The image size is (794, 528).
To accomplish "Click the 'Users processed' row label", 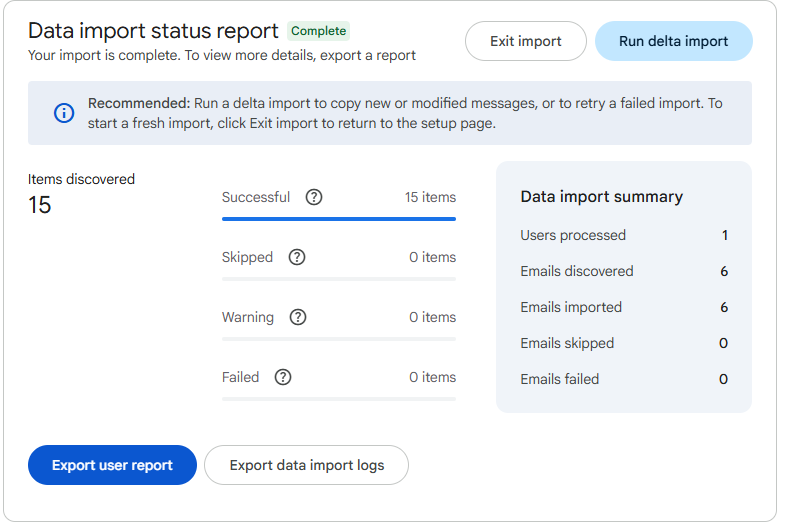I will [x=573, y=235].
